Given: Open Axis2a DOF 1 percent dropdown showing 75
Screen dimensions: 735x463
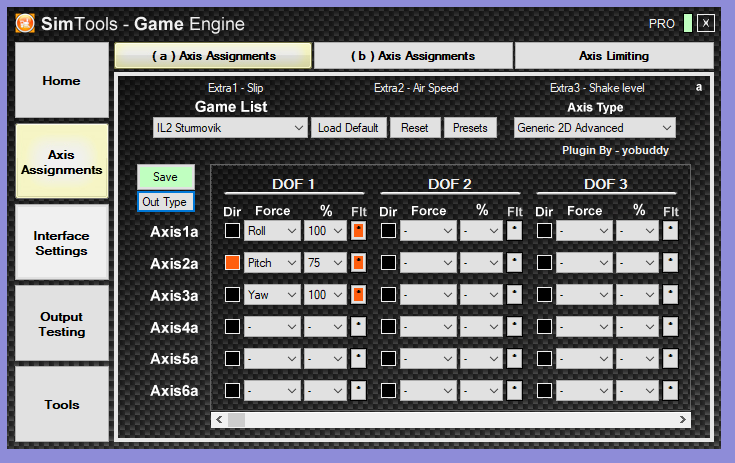Looking at the screenshot, I should tap(325, 262).
